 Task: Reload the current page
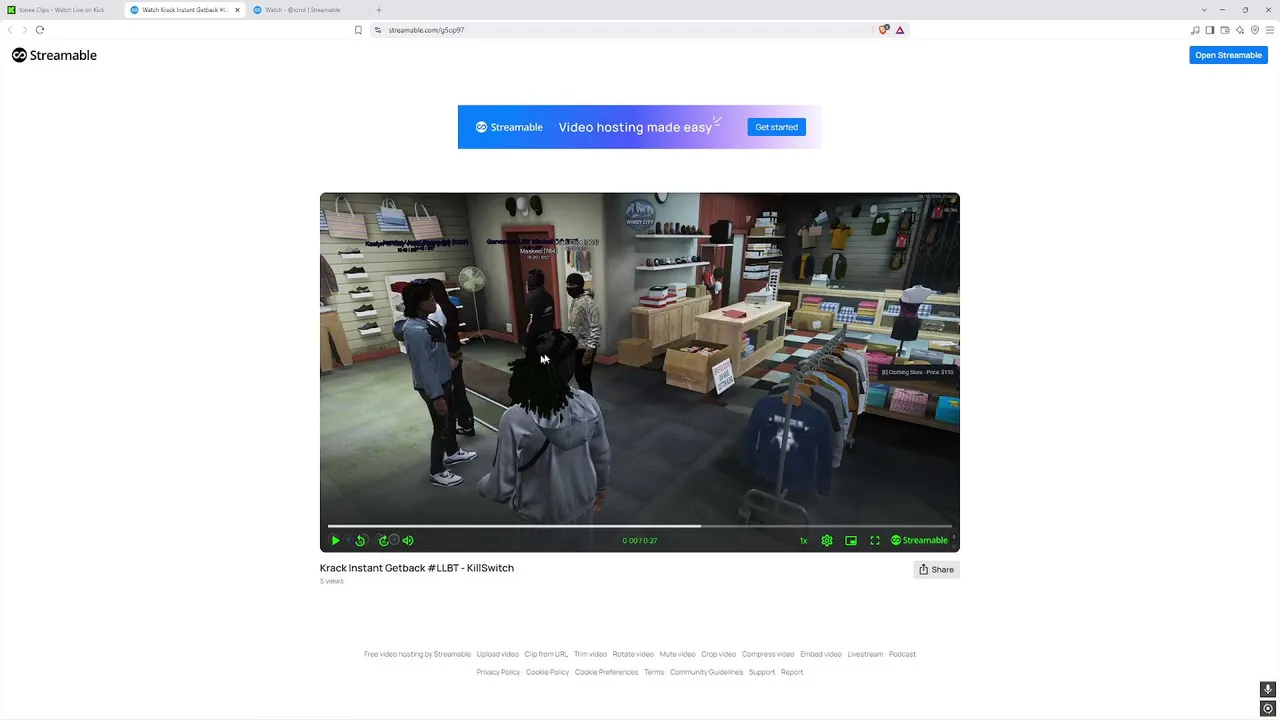40,30
